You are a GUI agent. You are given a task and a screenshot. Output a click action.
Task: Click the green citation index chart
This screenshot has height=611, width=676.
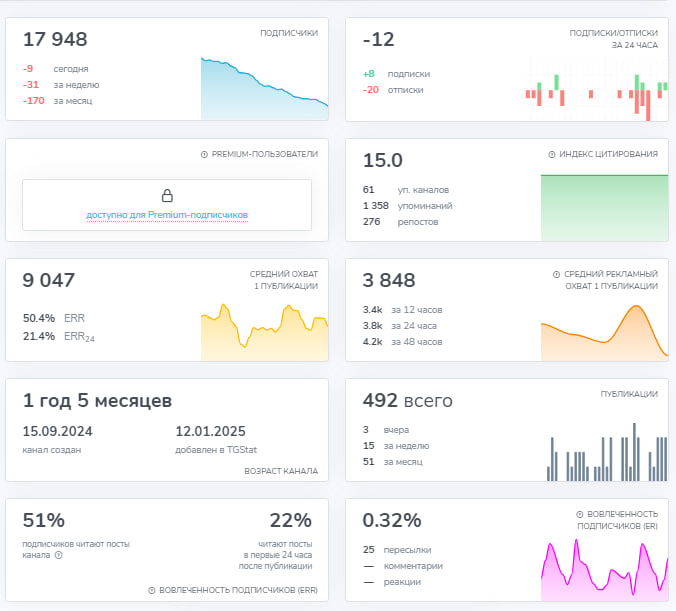604,207
